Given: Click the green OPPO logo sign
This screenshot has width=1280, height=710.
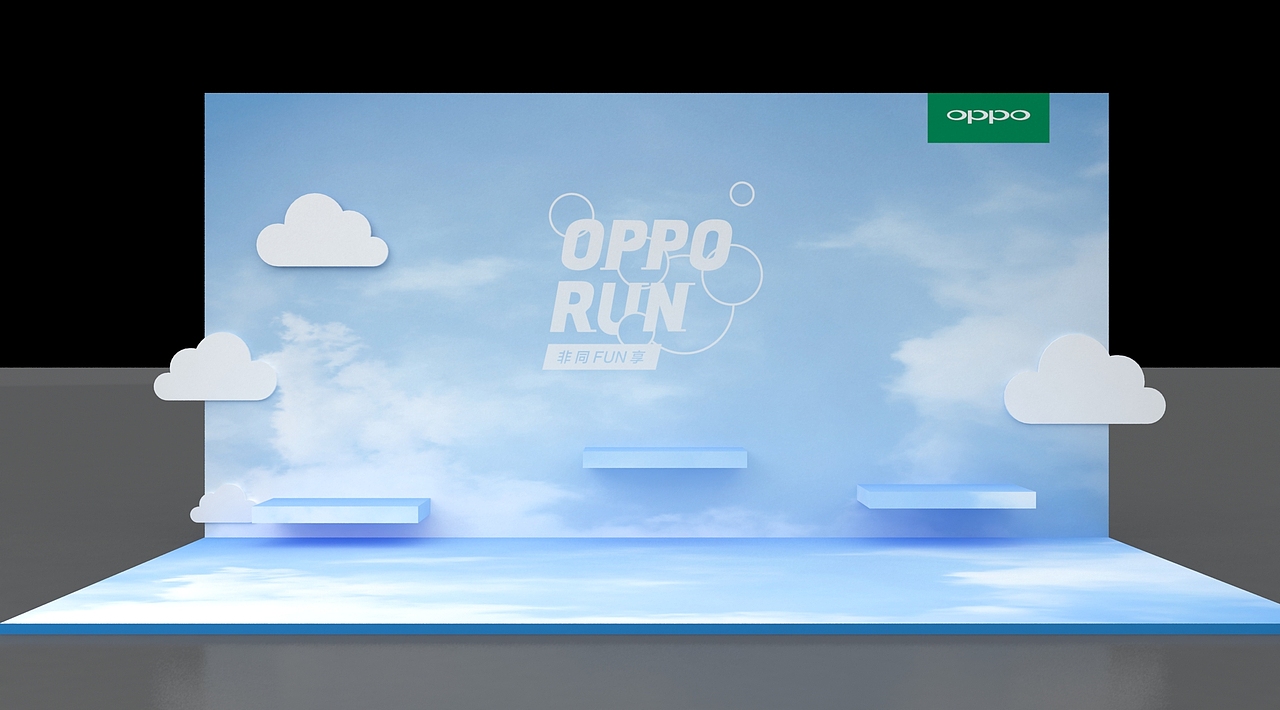Looking at the screenshot, I should [988, 118].
